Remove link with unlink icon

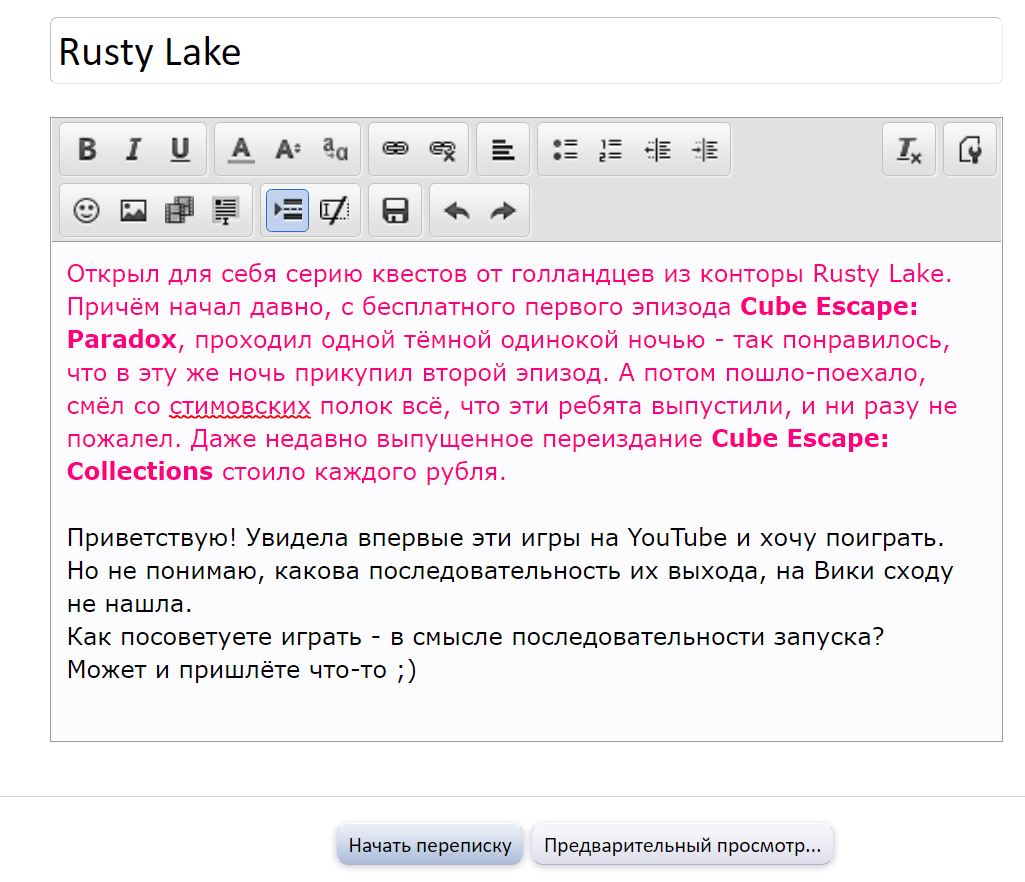click(x=442, y=150)
